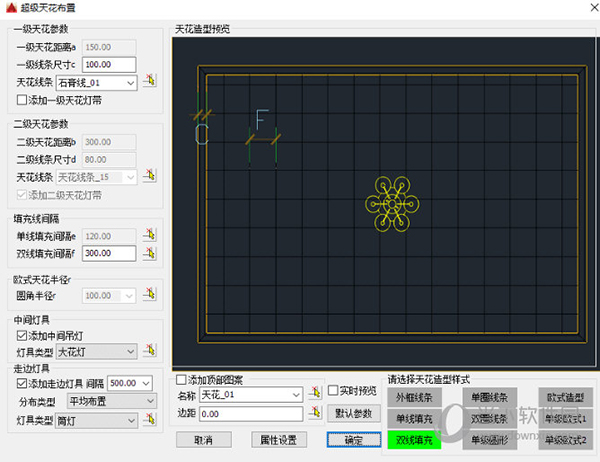This screenshot has width=600, height=462.
Task: Select 外框线条 ceiling style
Action: pyautogui.click(x=412, y=399)
